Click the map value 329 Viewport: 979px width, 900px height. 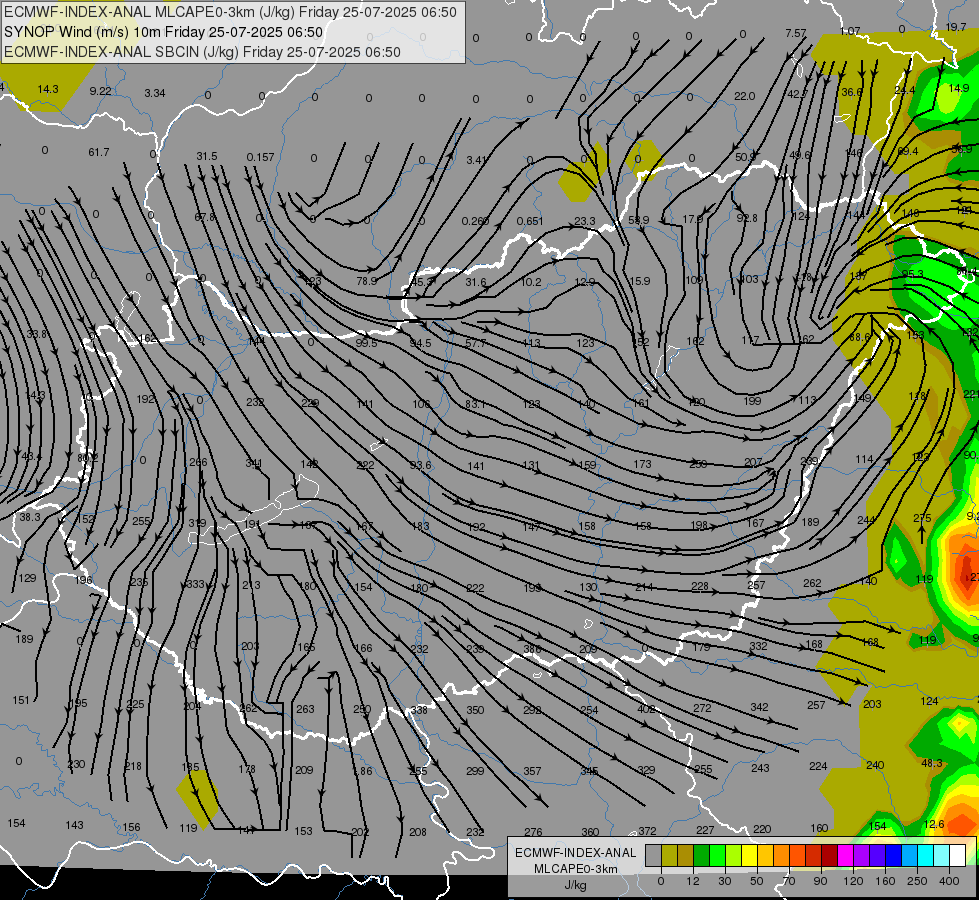[646, 770]
